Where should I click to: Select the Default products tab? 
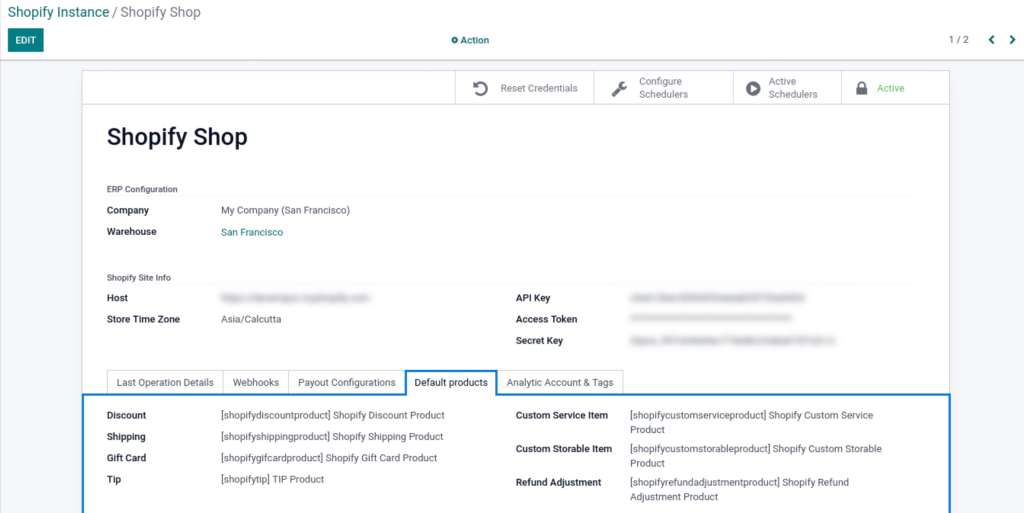(451, 382)
